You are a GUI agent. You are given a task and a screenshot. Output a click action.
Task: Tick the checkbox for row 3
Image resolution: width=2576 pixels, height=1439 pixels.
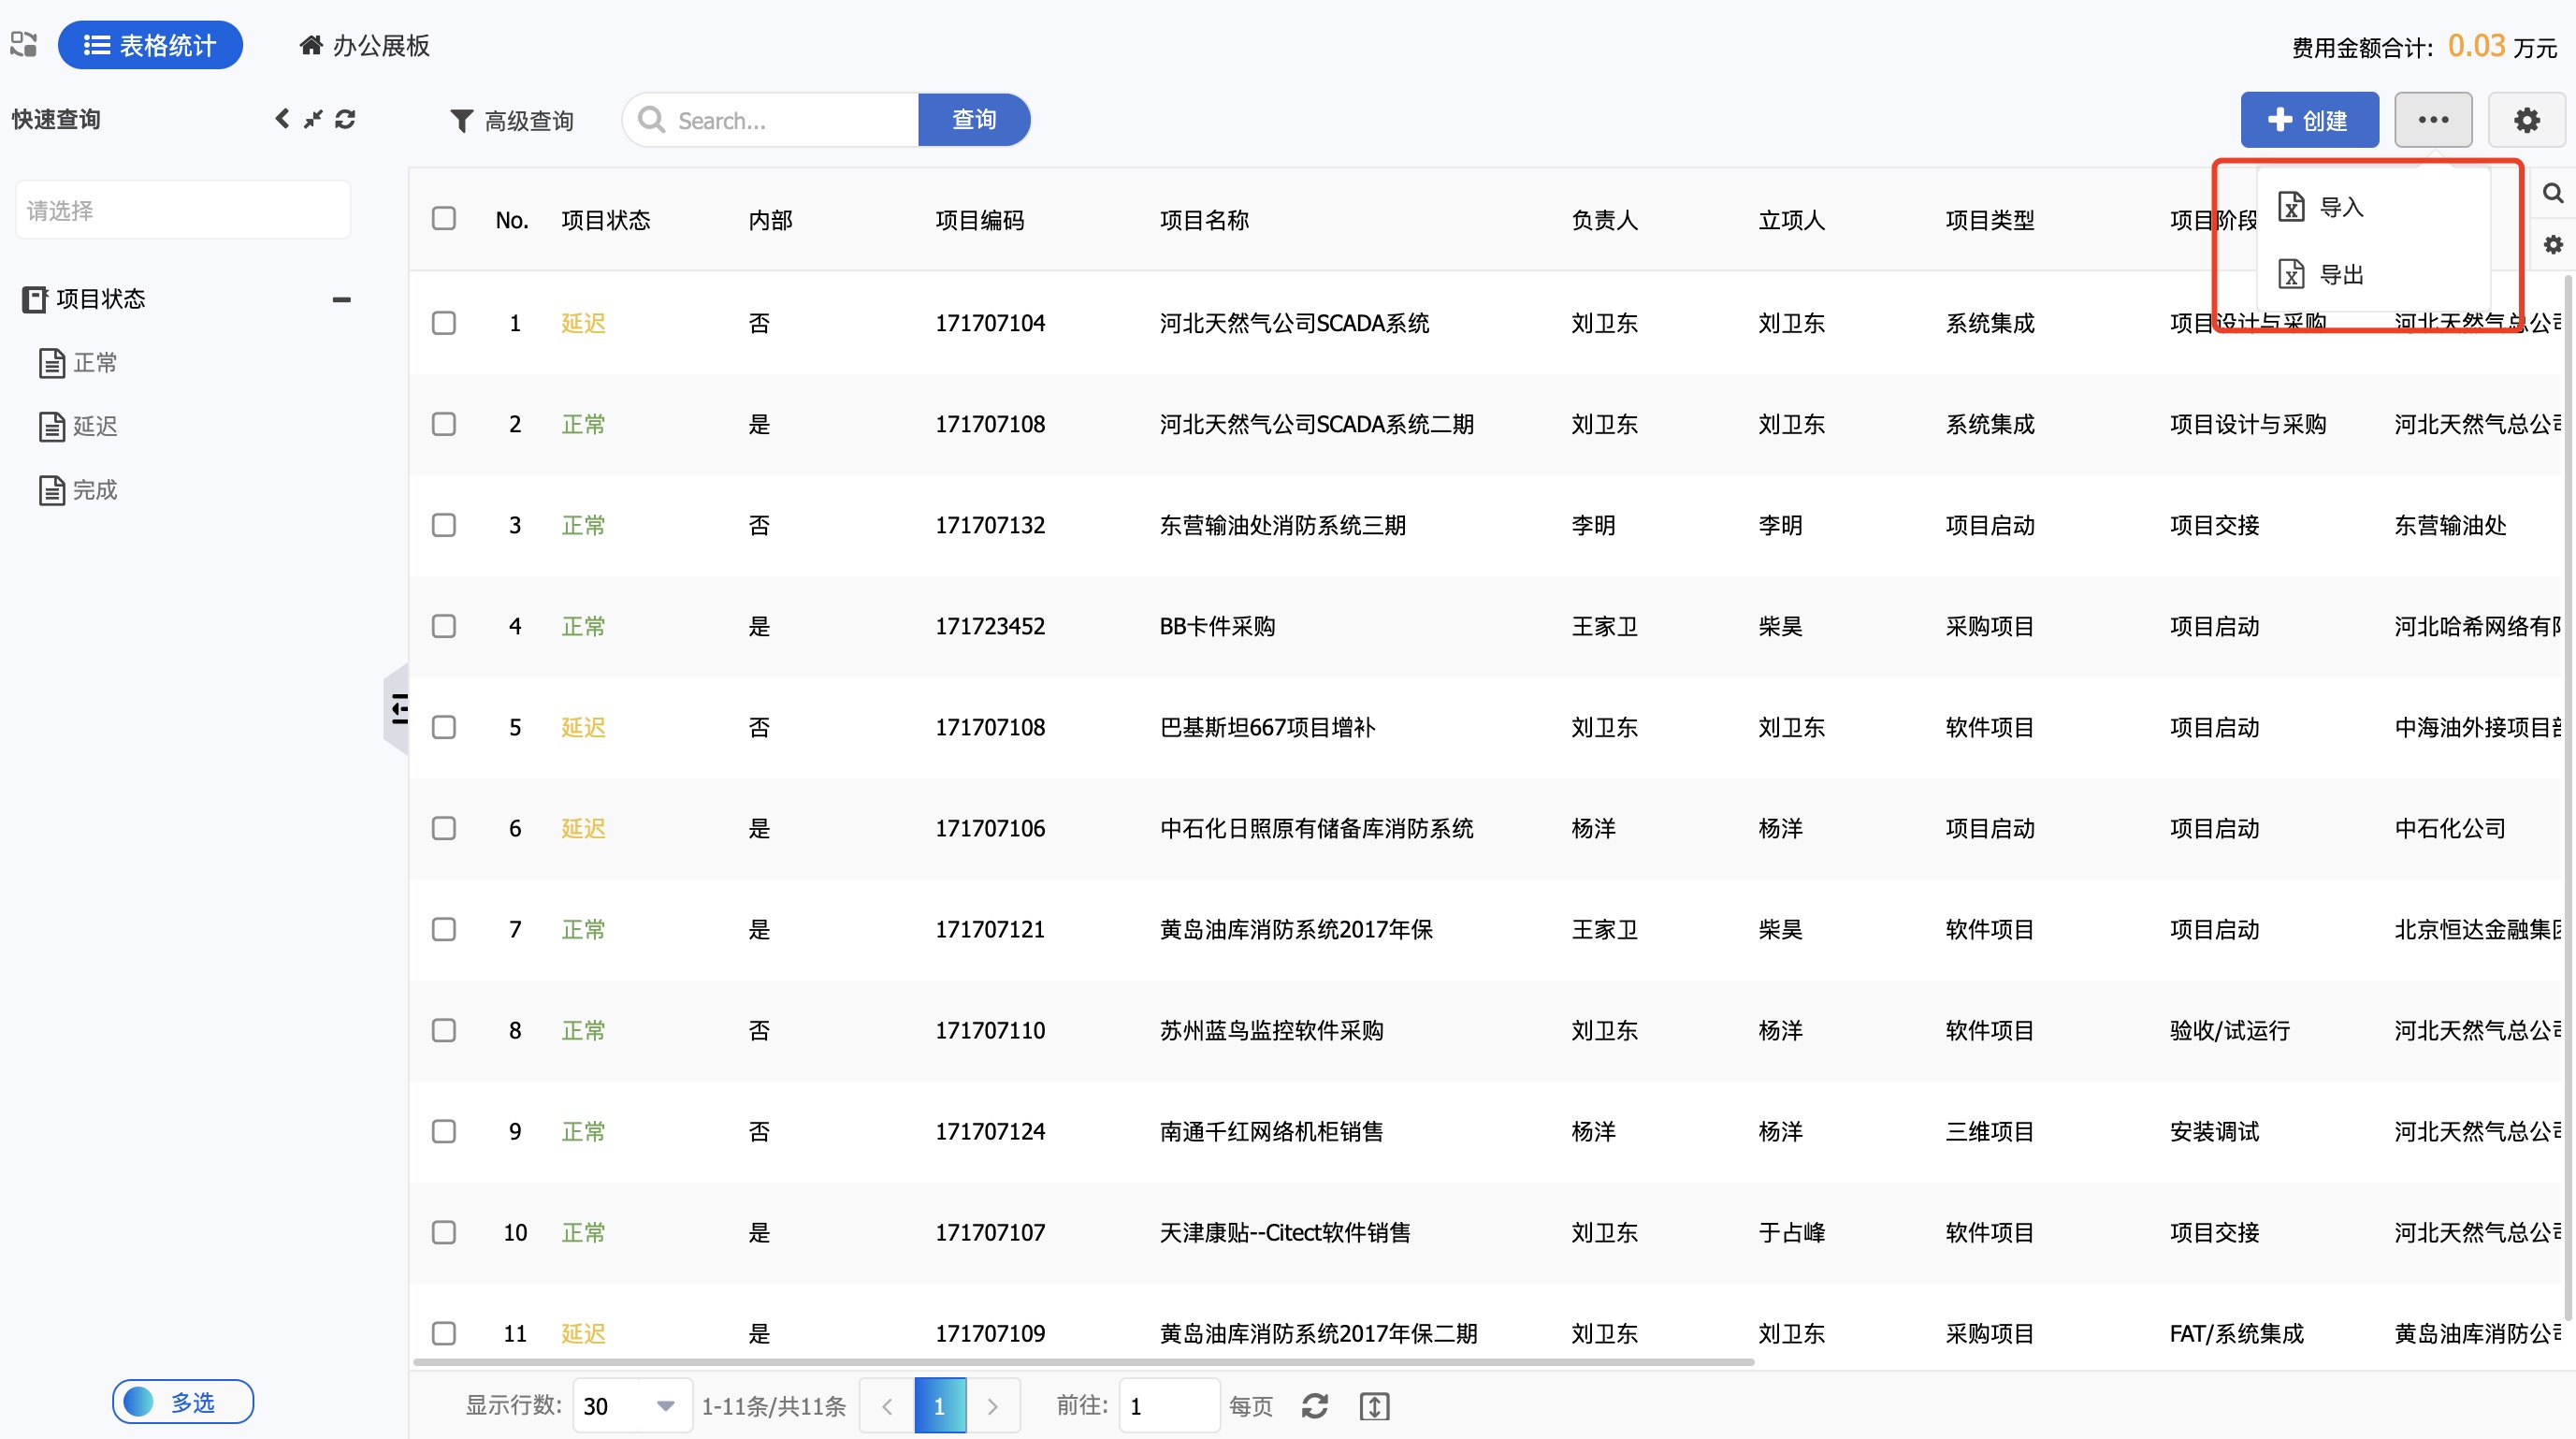443,525
